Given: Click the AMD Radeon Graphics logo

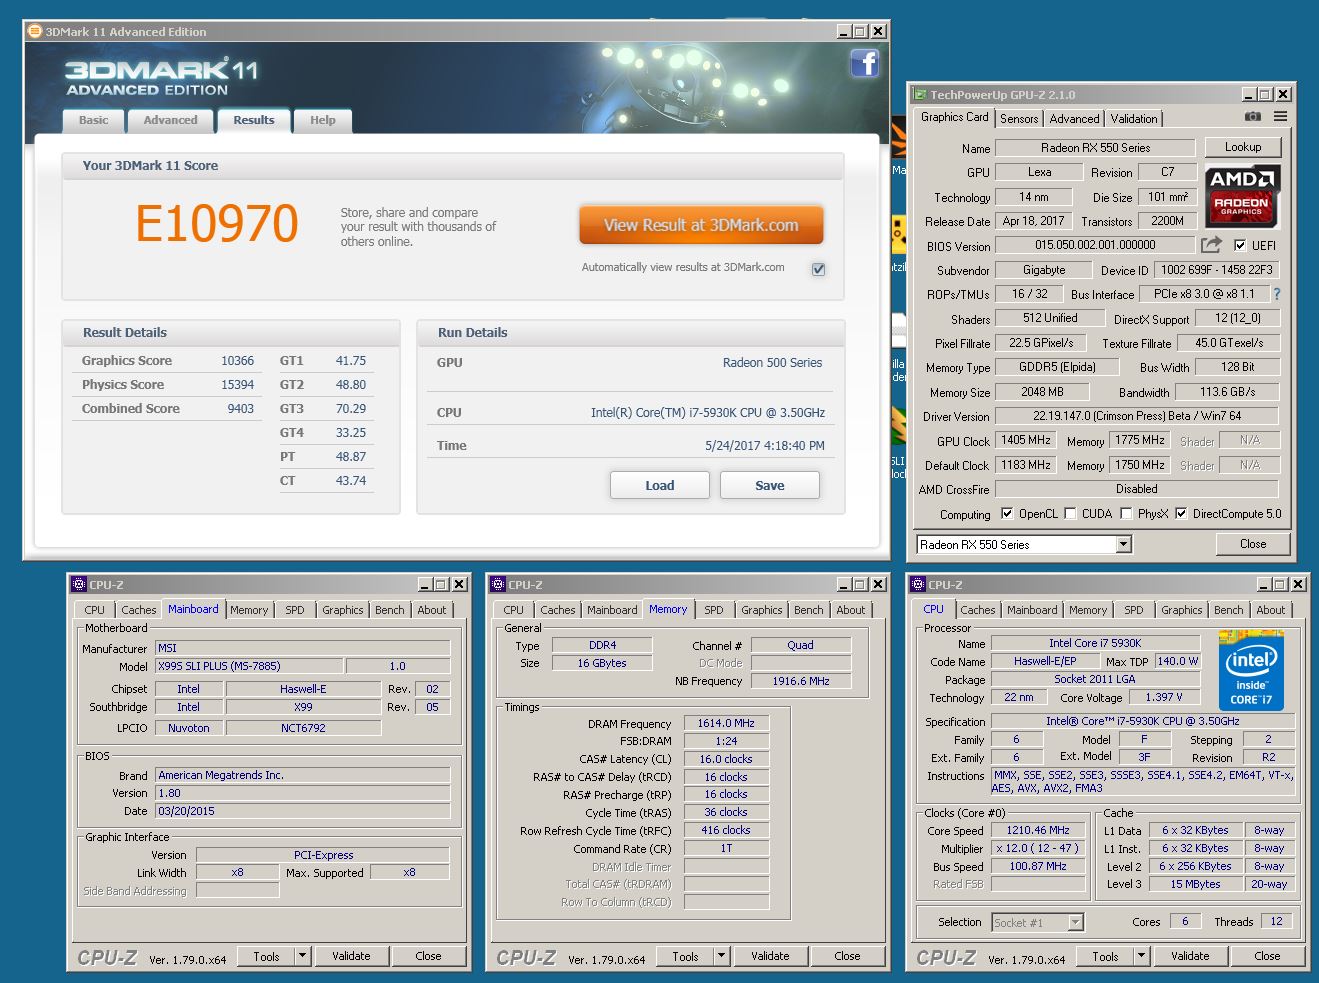Looking at the screenshot, I should (x=1241, y=196).
